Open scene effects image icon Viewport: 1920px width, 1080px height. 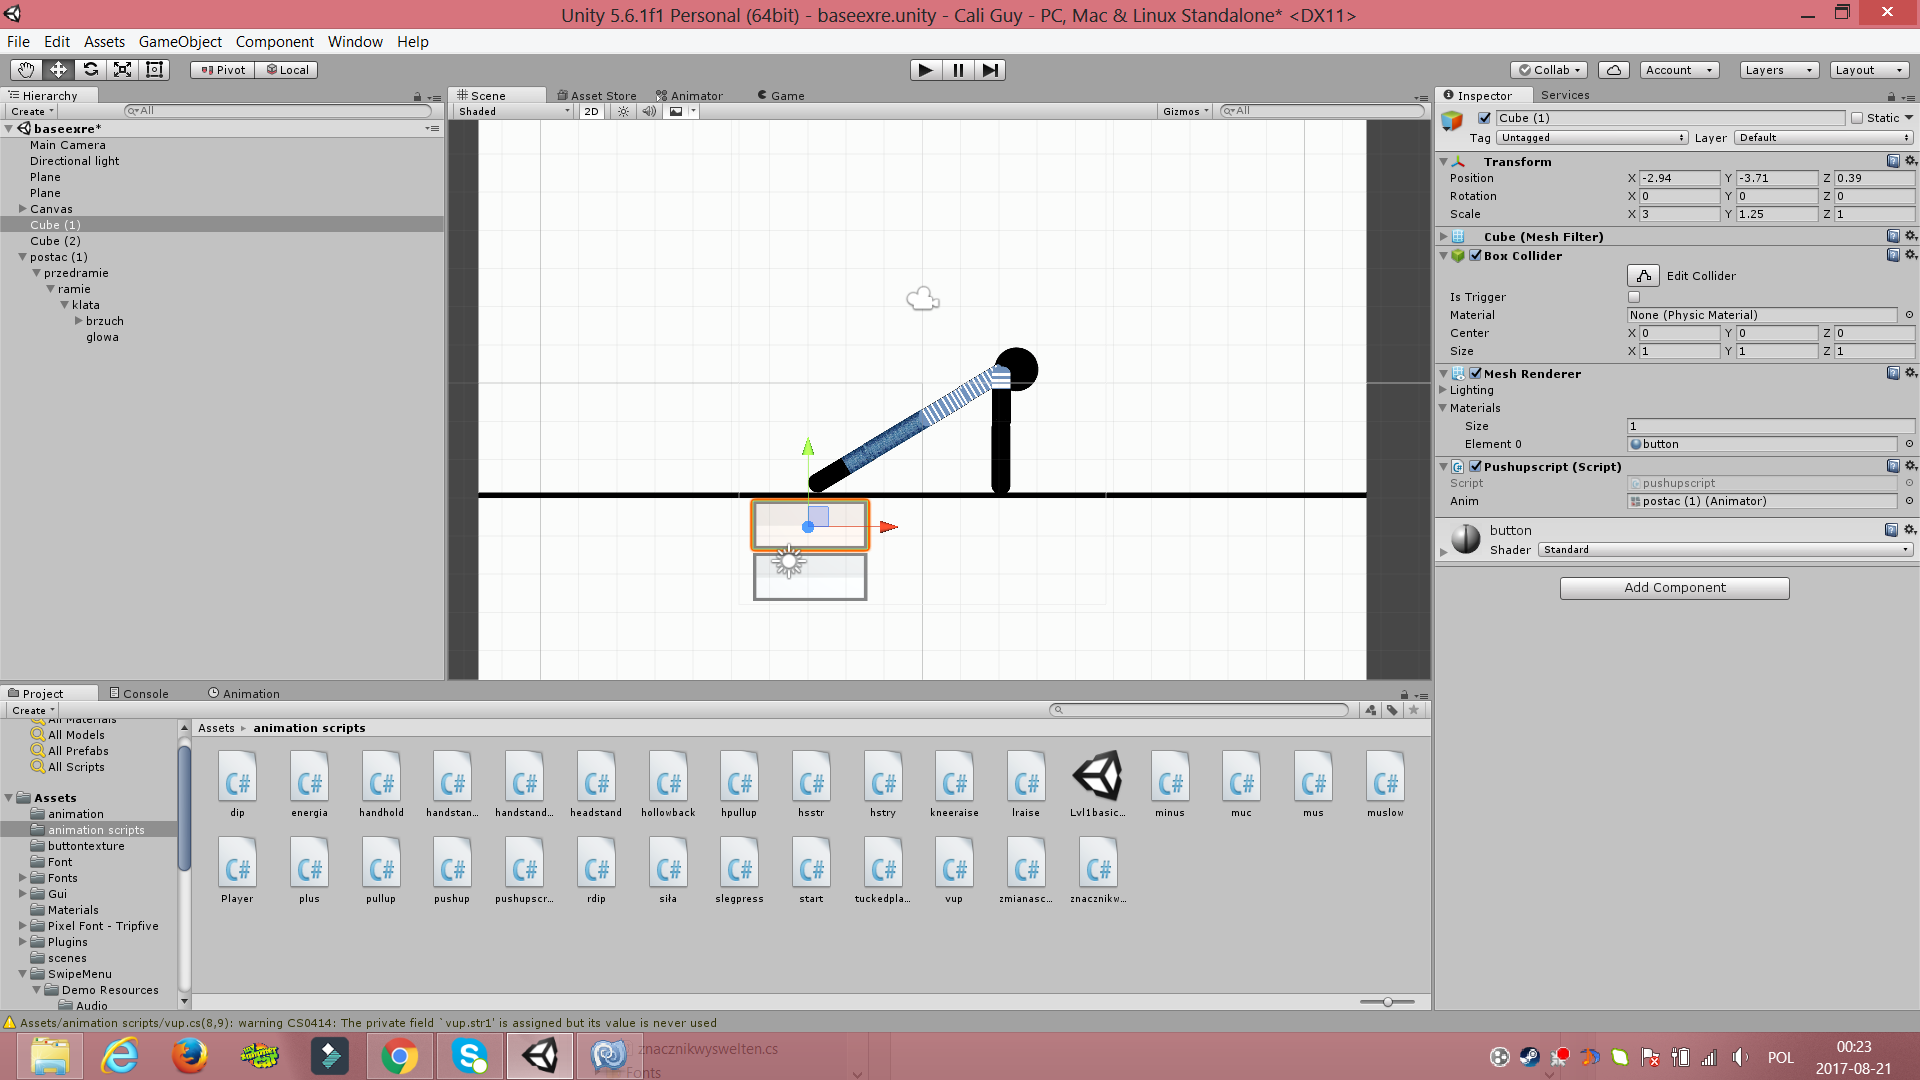tap(676, 111)
